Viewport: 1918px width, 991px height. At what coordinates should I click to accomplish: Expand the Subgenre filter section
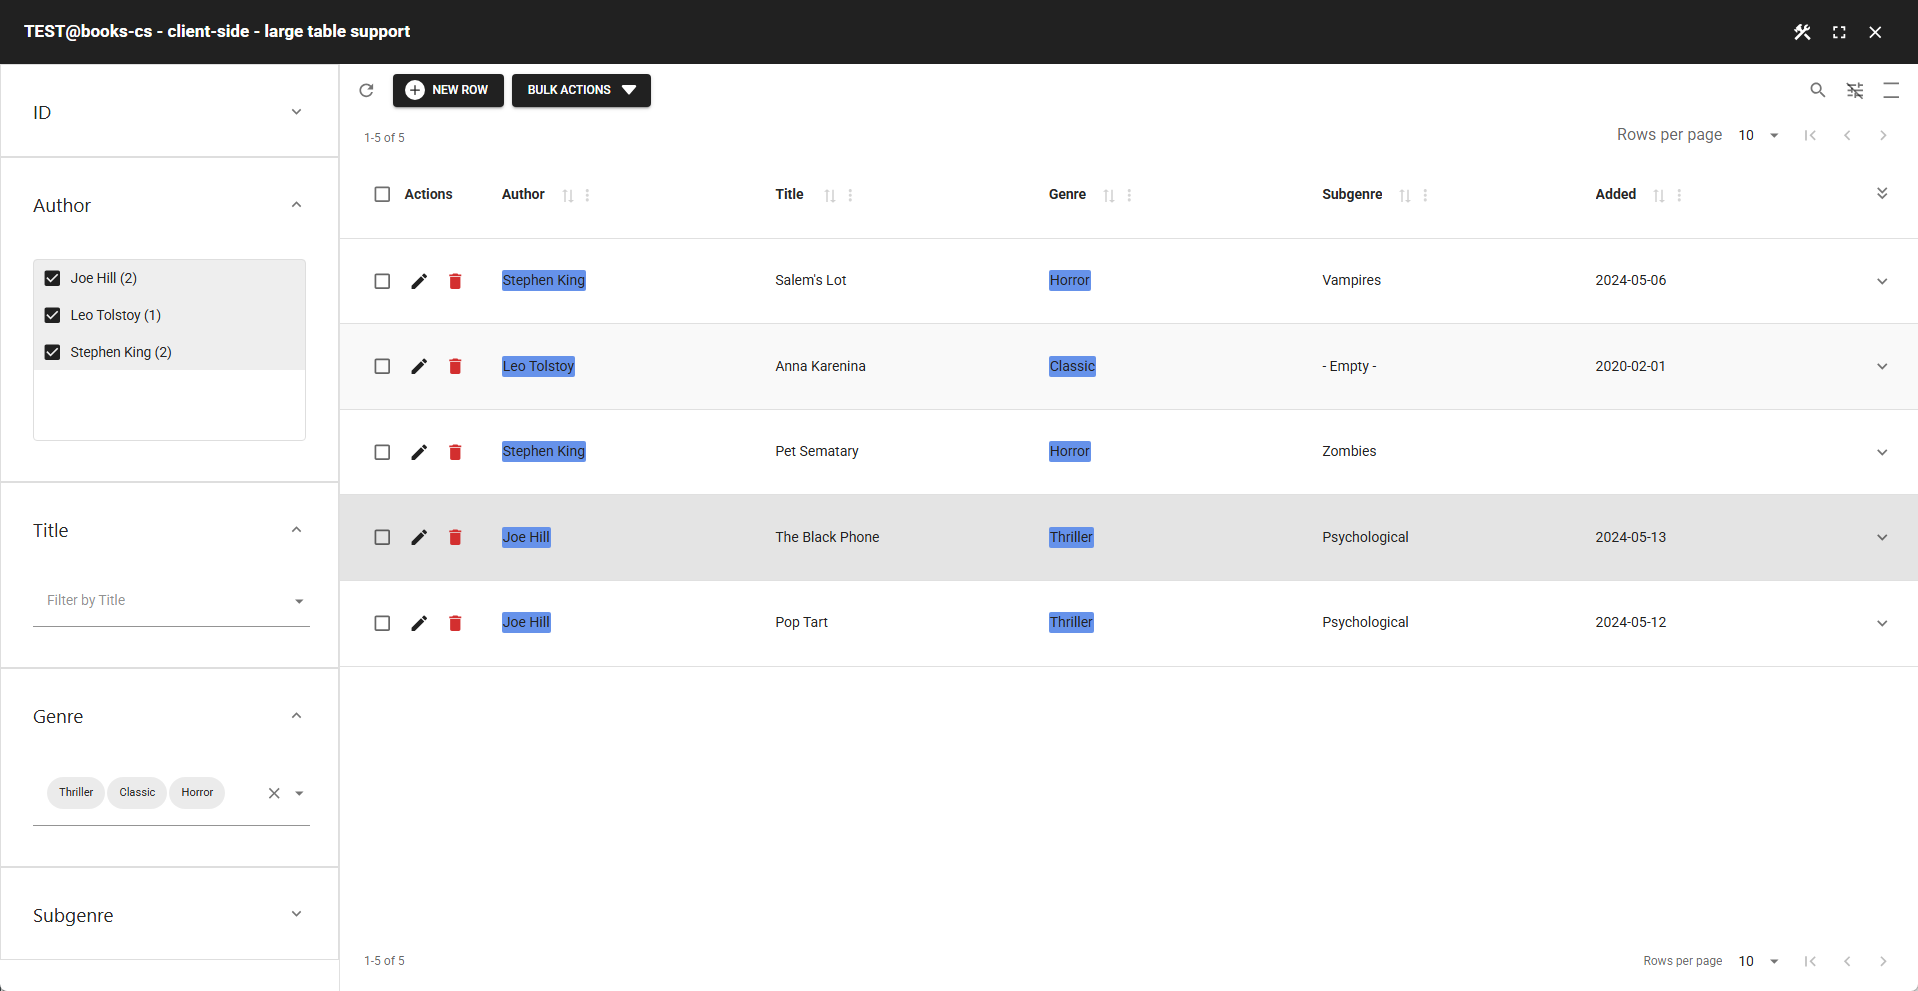[296, 914]
